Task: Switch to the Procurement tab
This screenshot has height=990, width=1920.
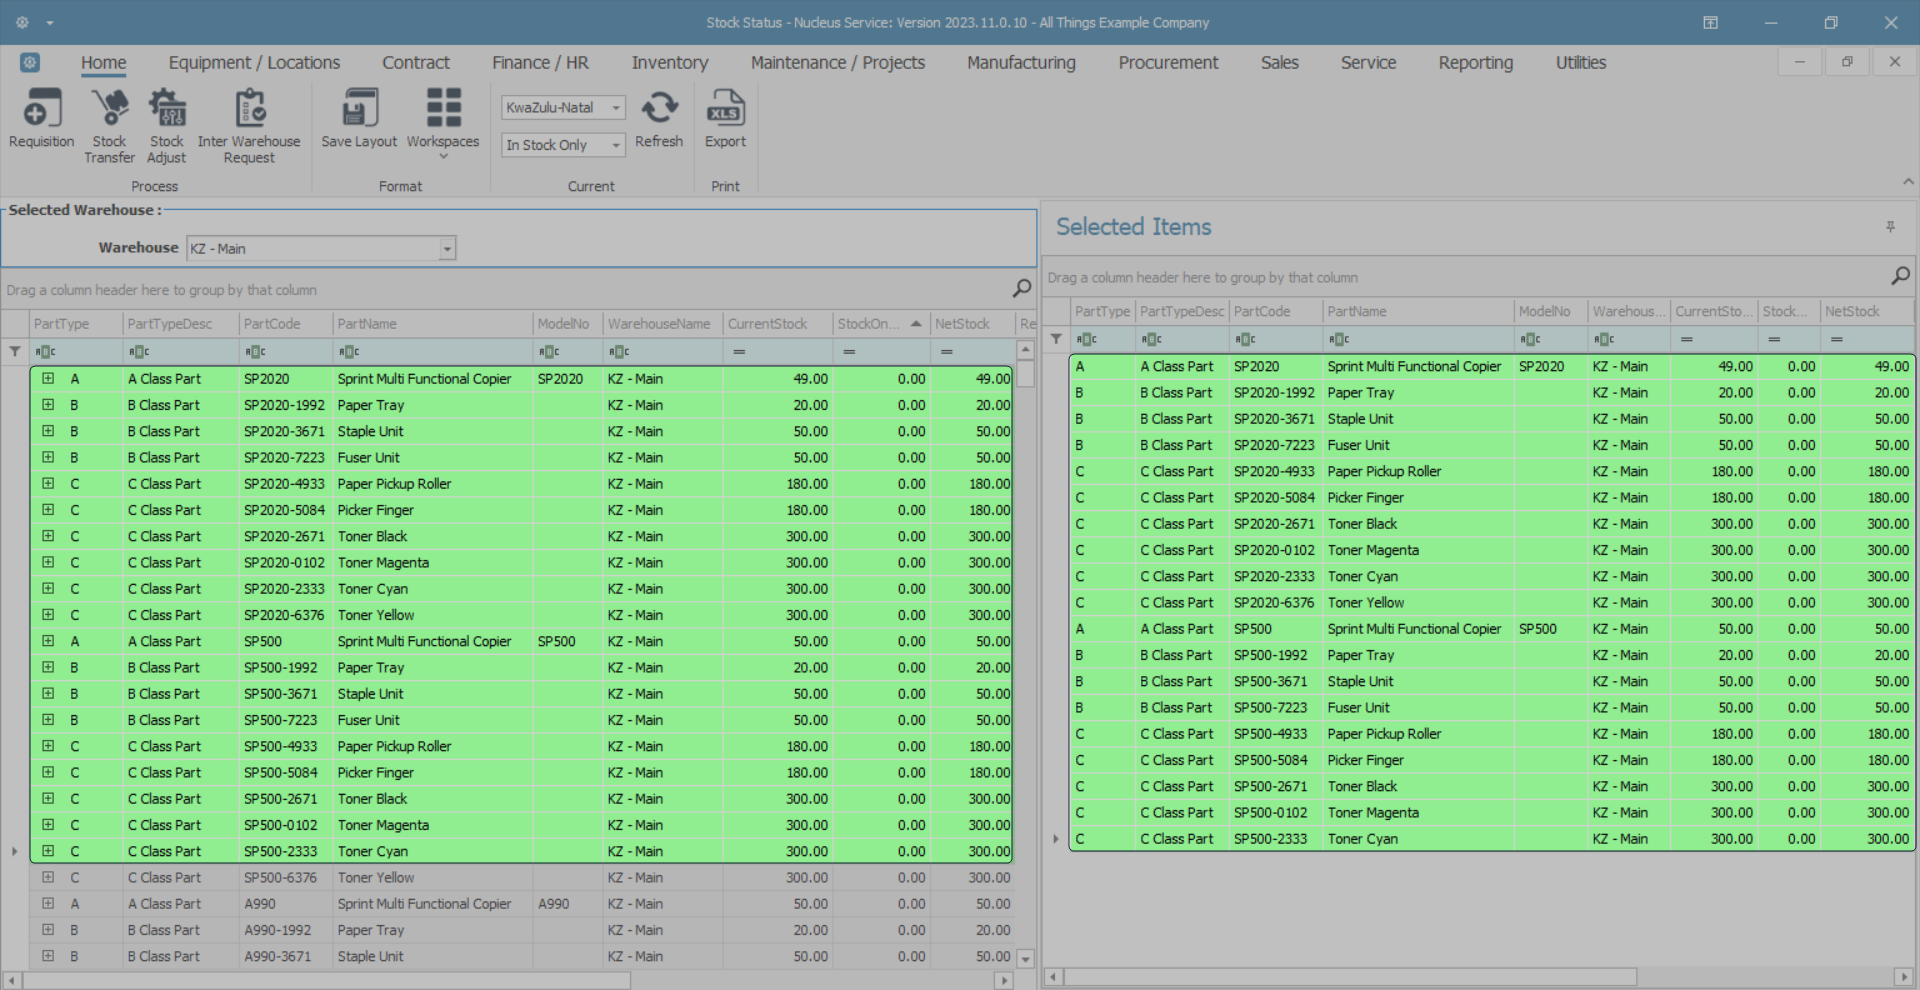Action: [x=1168, y=63]
